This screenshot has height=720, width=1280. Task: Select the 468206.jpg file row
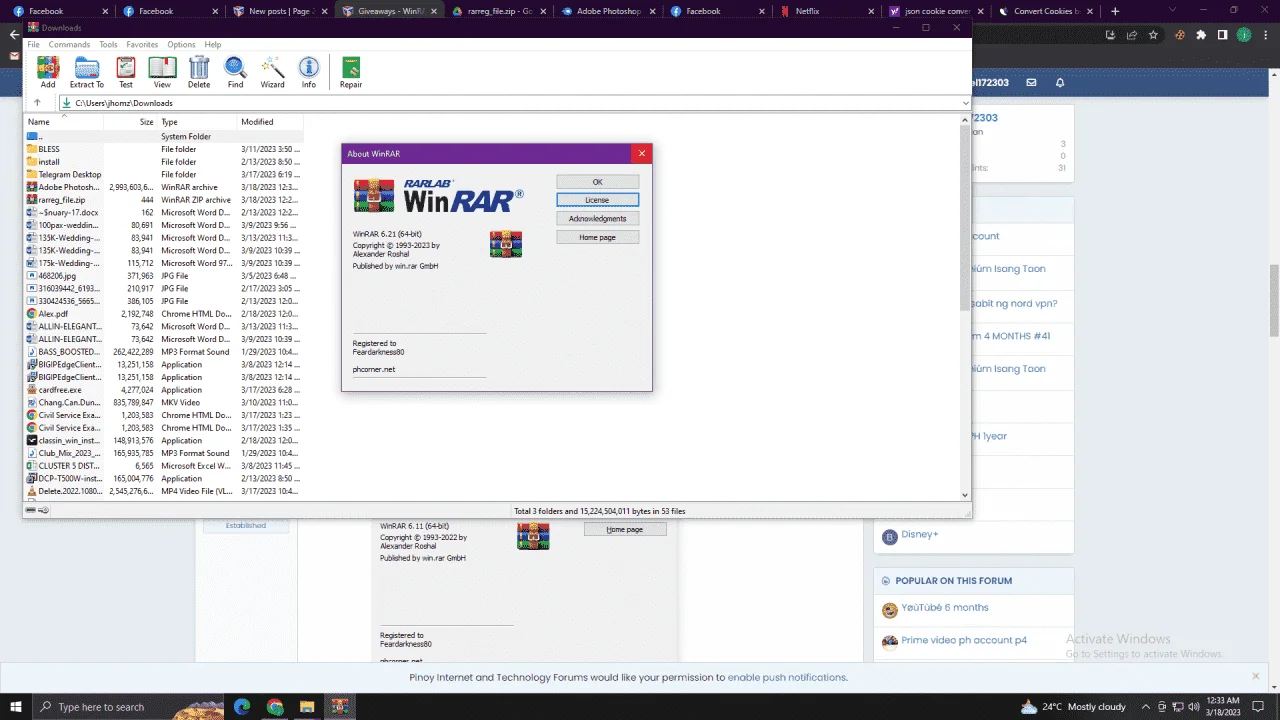pos(163,276)
